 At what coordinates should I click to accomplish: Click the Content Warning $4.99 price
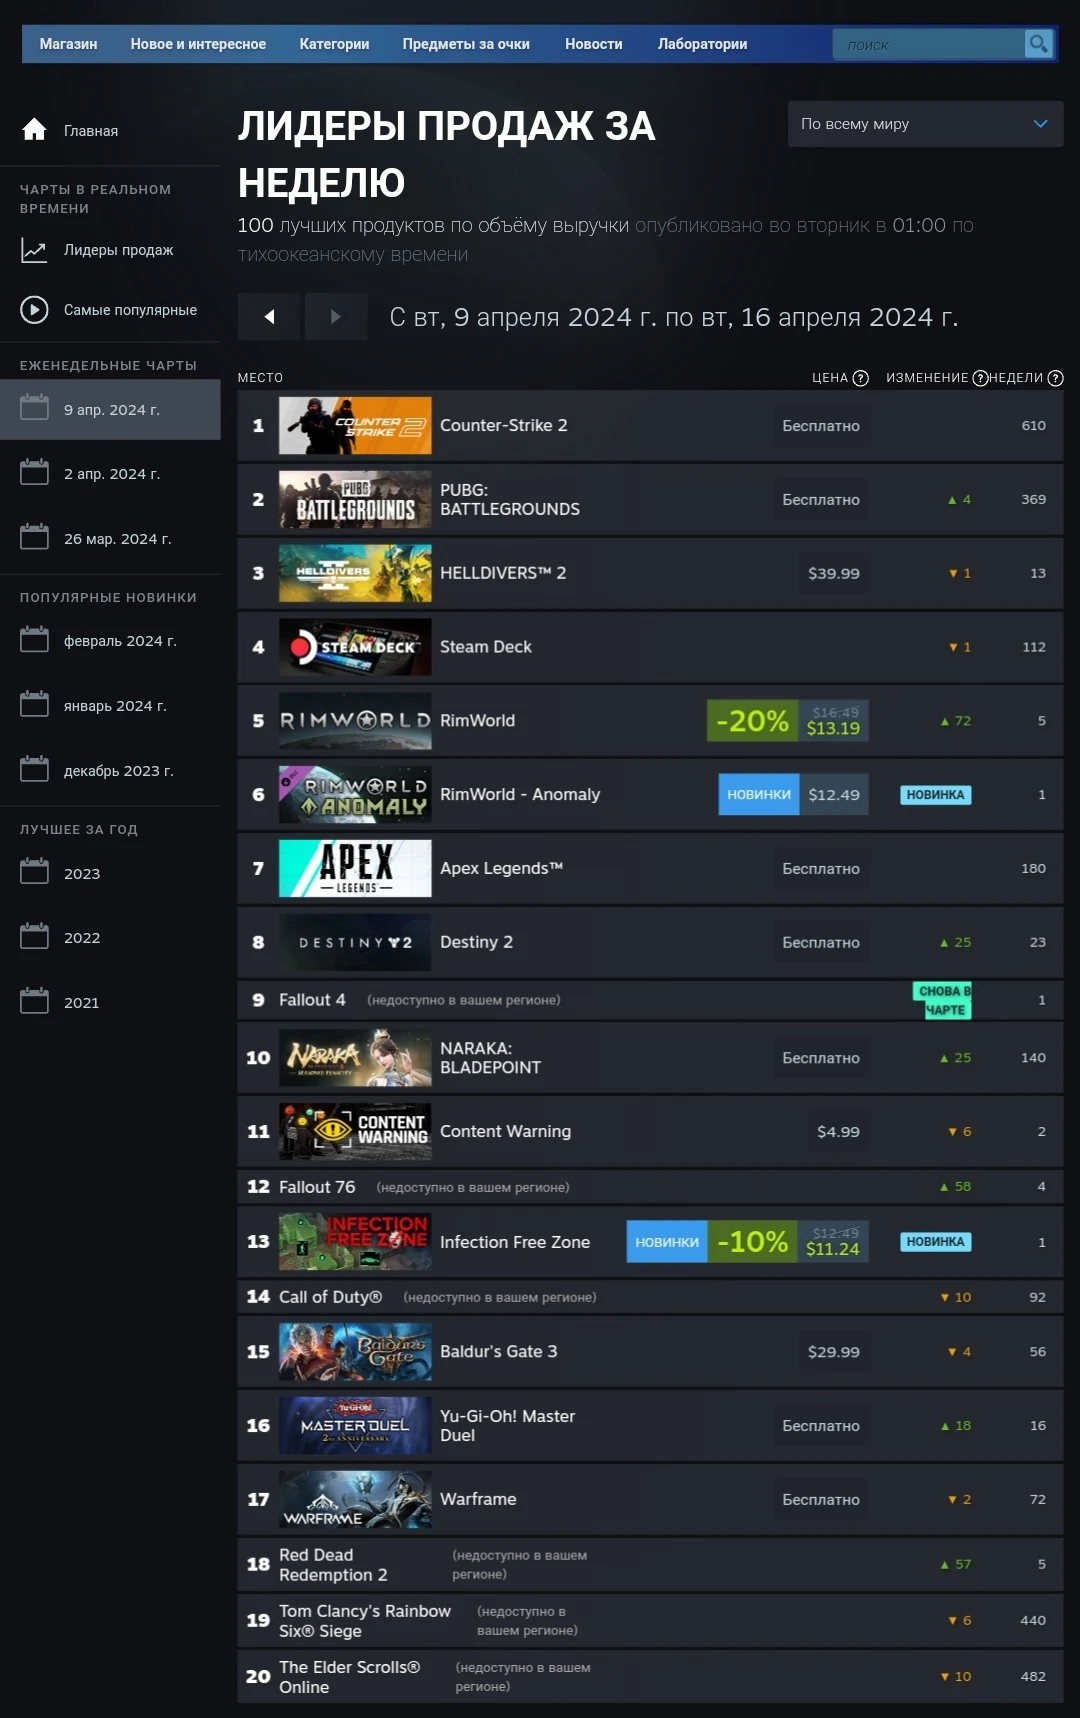[838, 1132]
